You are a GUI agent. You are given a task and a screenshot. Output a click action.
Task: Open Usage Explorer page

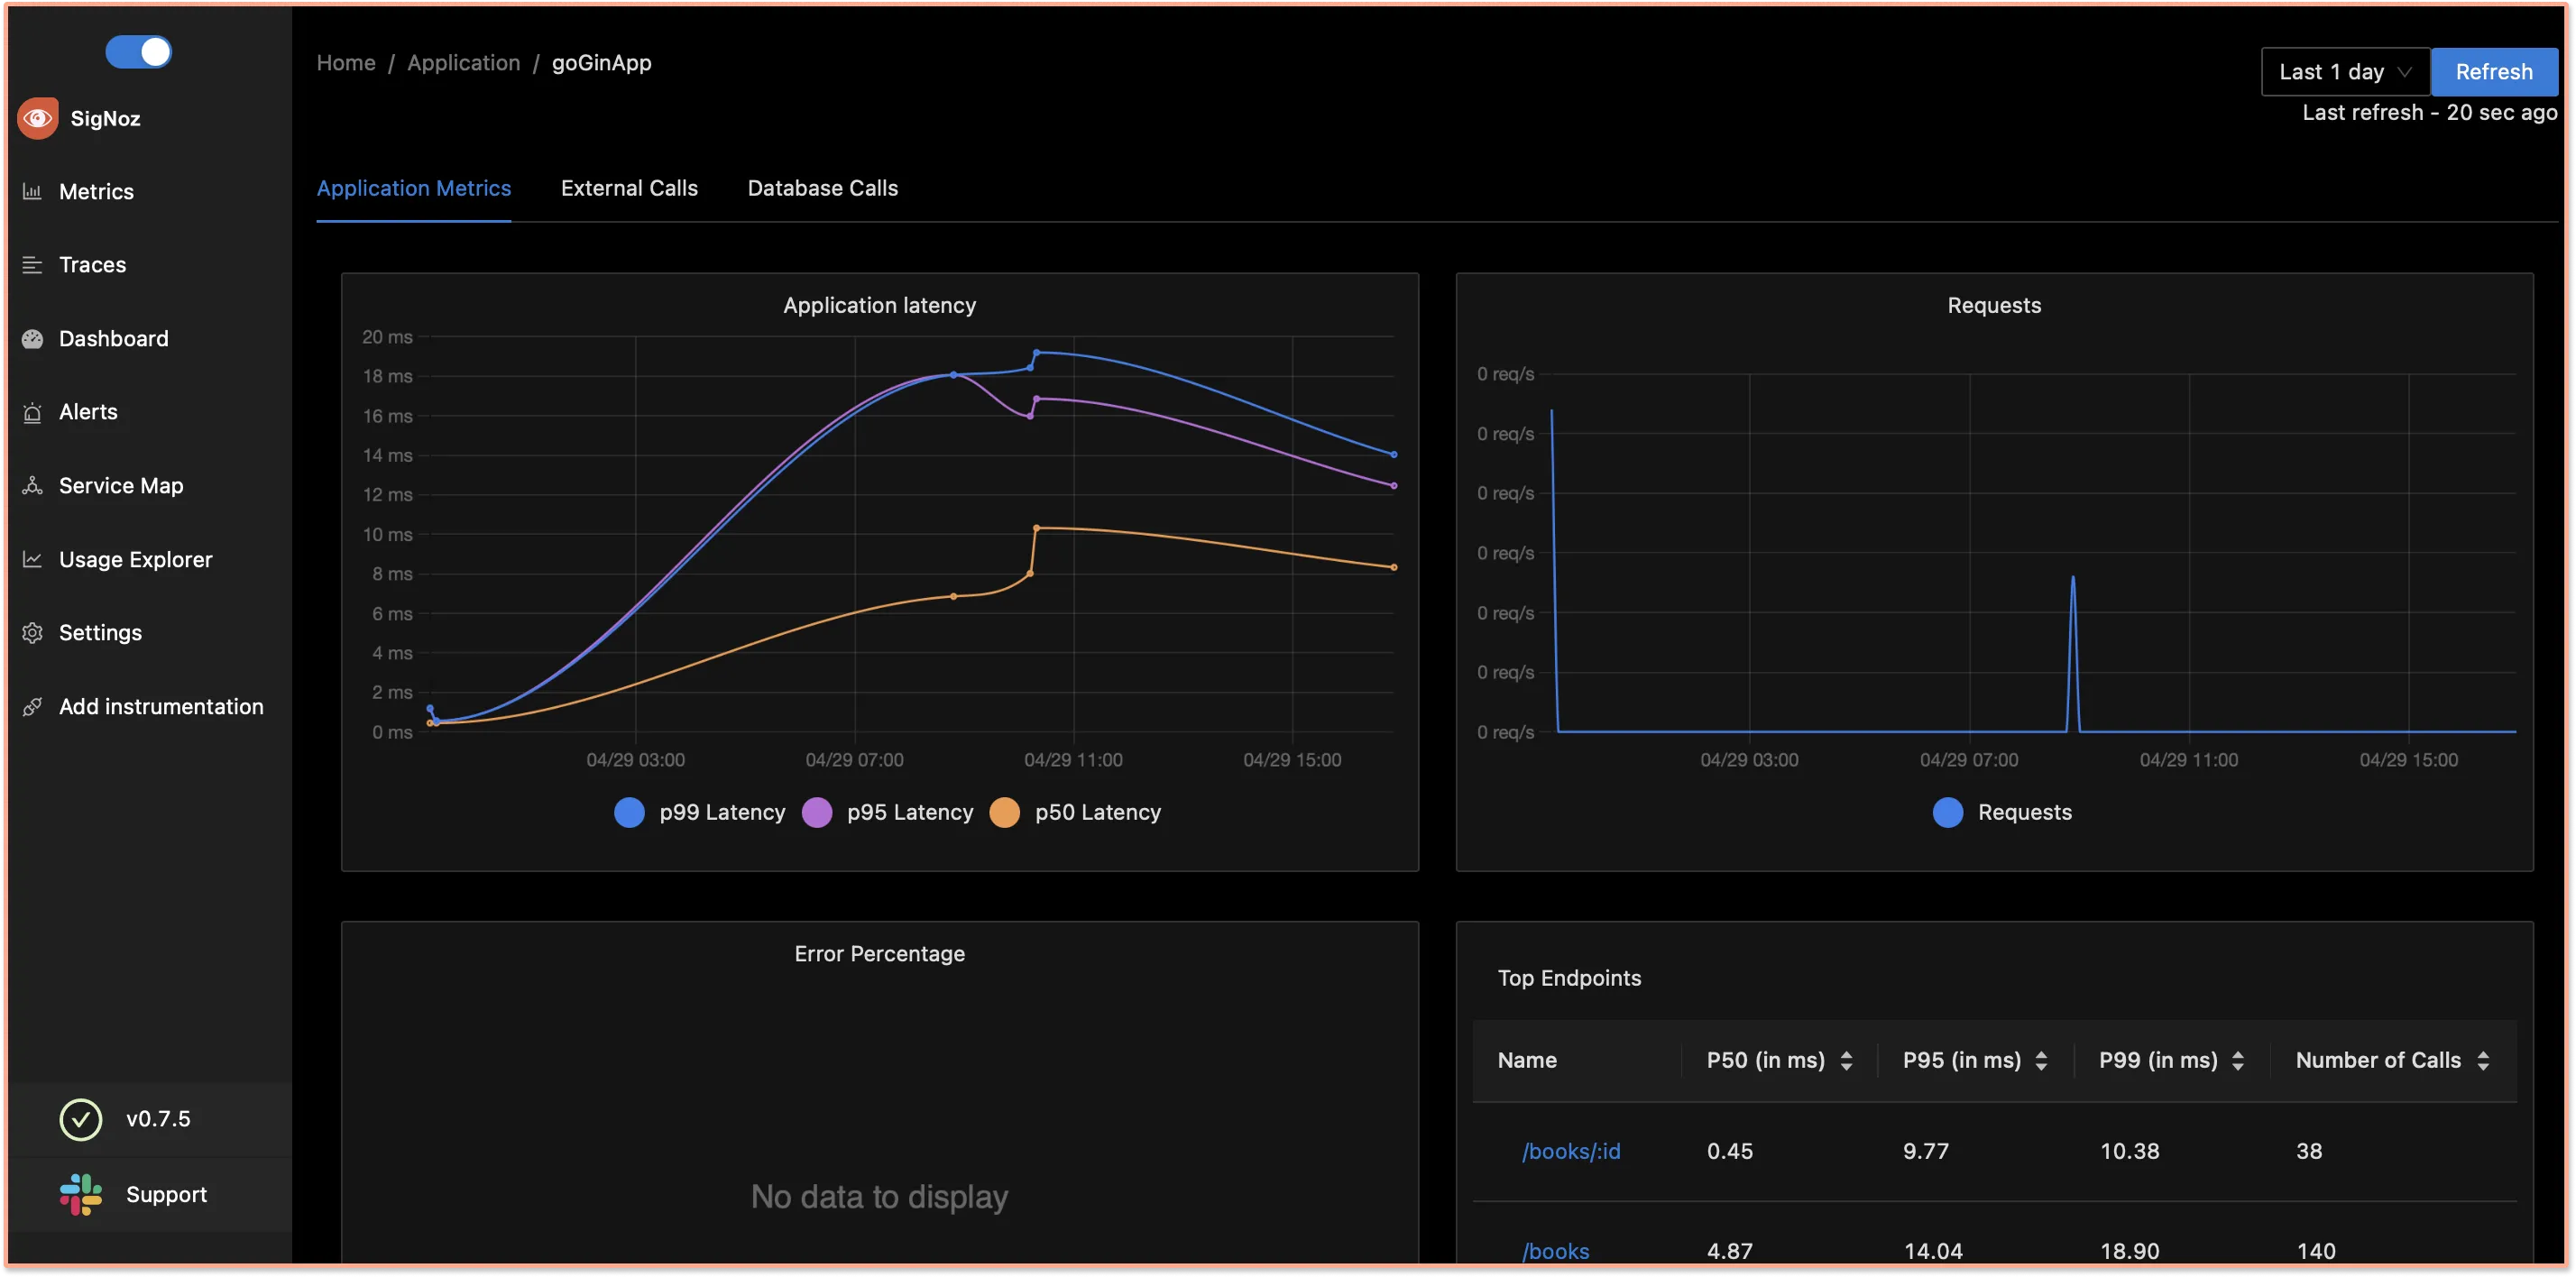point(136,559)
